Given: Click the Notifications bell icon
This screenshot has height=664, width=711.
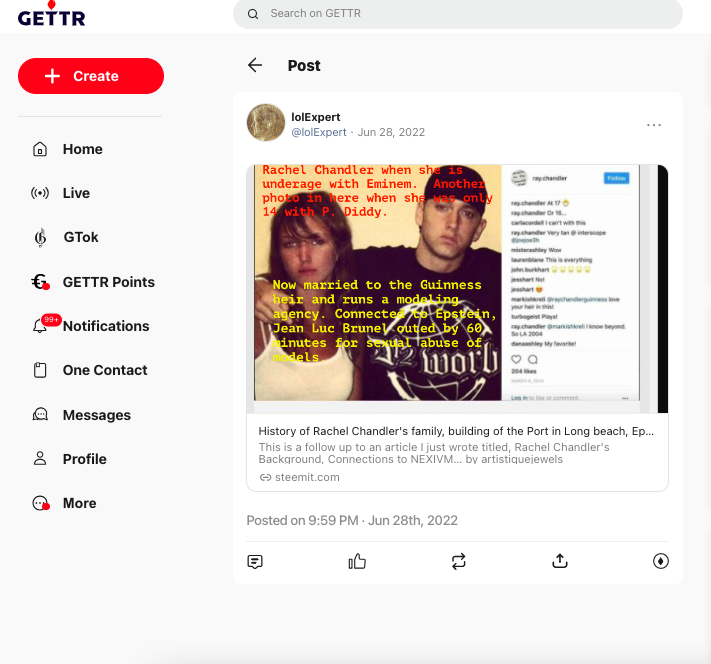Looking at the screenshot, I should pos(40,326).
